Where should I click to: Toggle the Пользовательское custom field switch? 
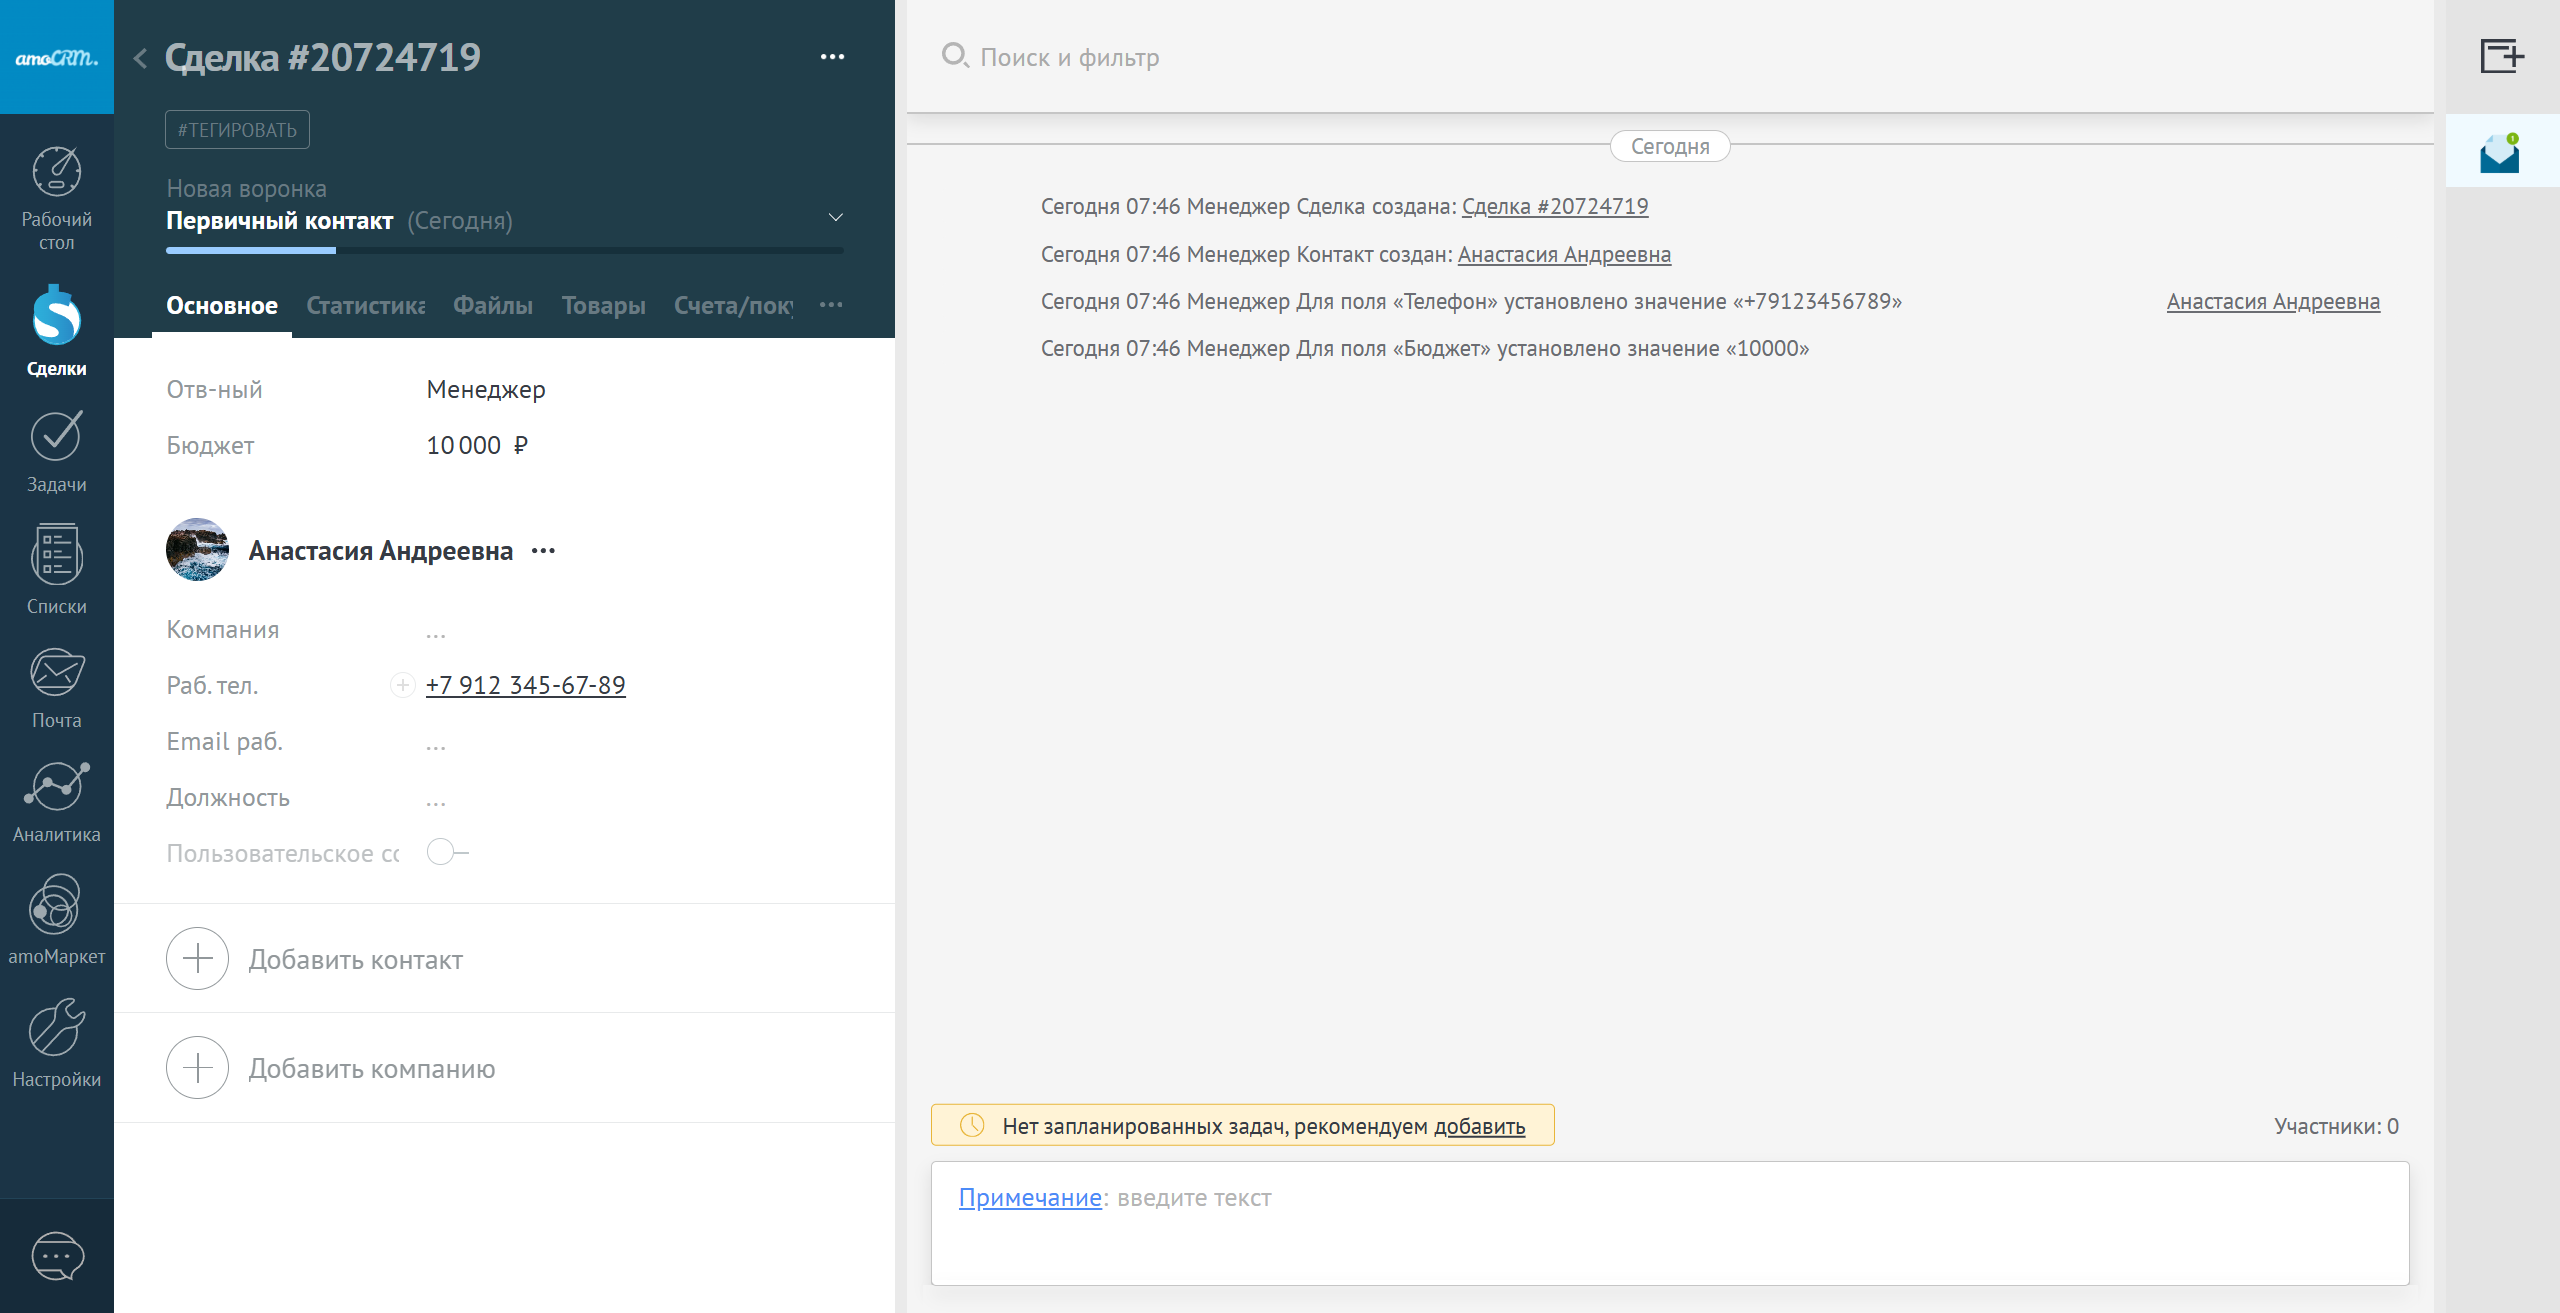[446, 852]
